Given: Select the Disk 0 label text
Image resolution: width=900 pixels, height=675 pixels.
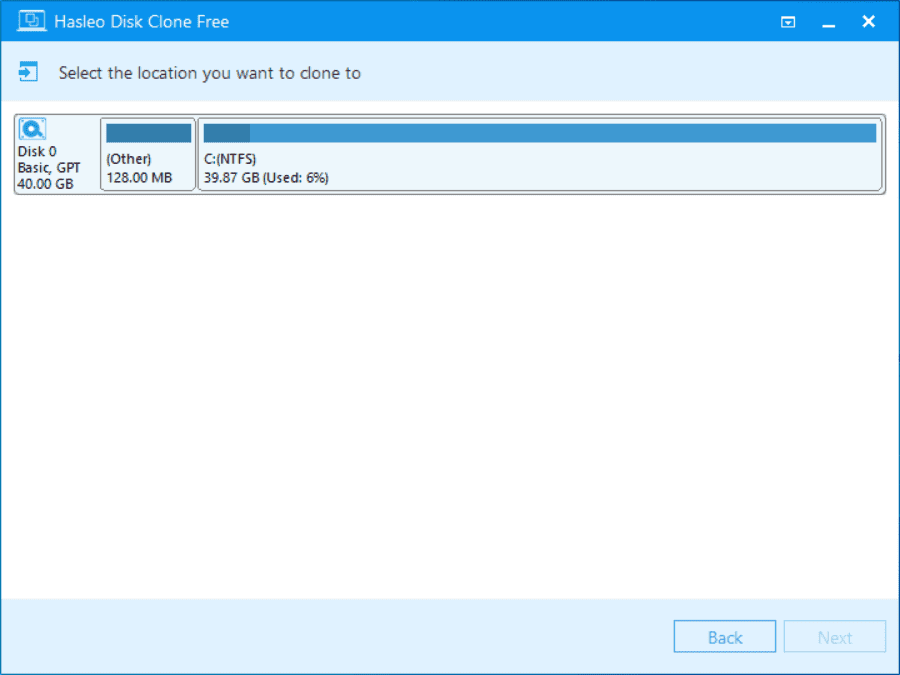Looking at the screenshot, I should point(37,152).
